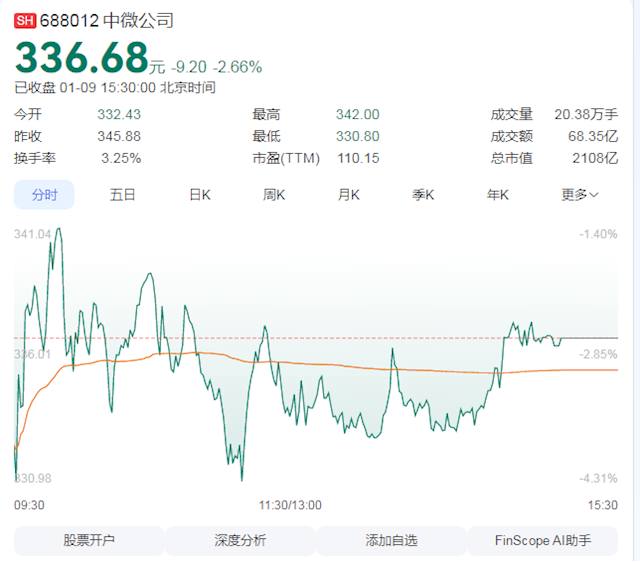
Task: Click the current price 336.68
Action: pos(80,58)
